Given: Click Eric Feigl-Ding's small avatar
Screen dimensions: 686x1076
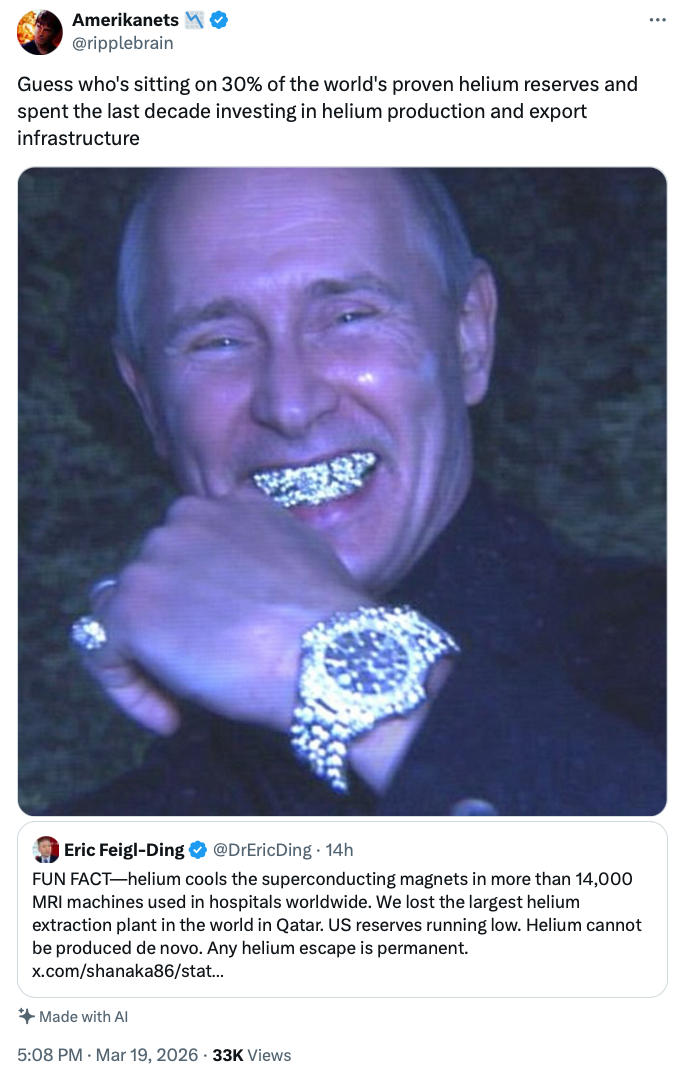Looking at the screenshot, I should click(46, 850).
